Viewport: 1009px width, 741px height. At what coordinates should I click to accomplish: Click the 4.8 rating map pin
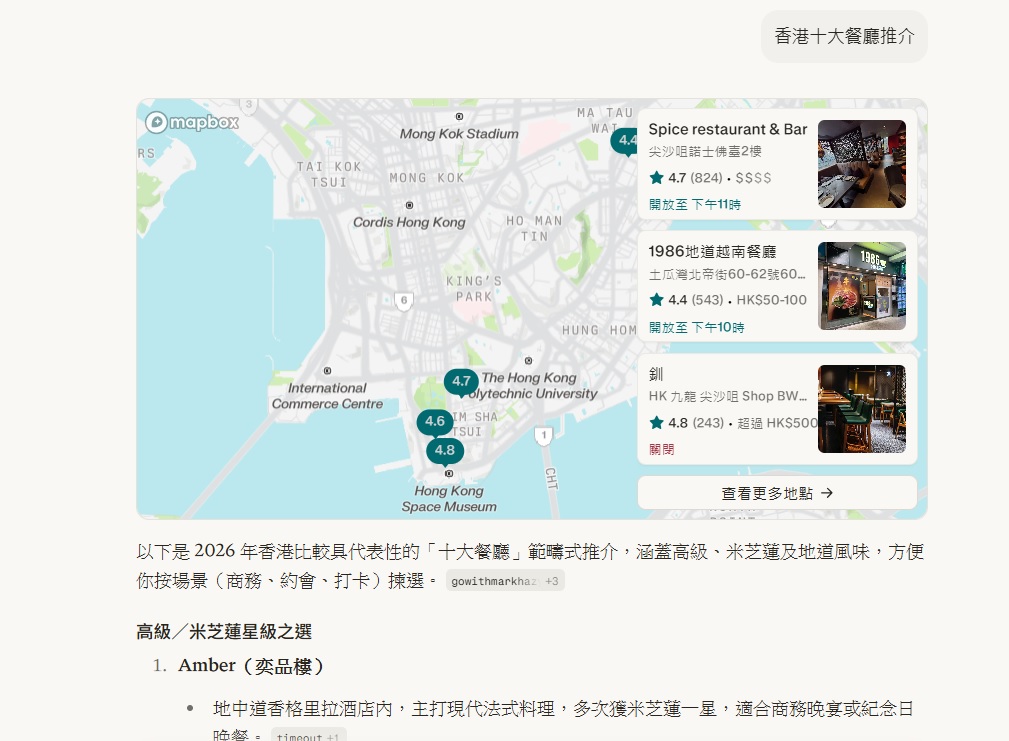coord(445,450)
